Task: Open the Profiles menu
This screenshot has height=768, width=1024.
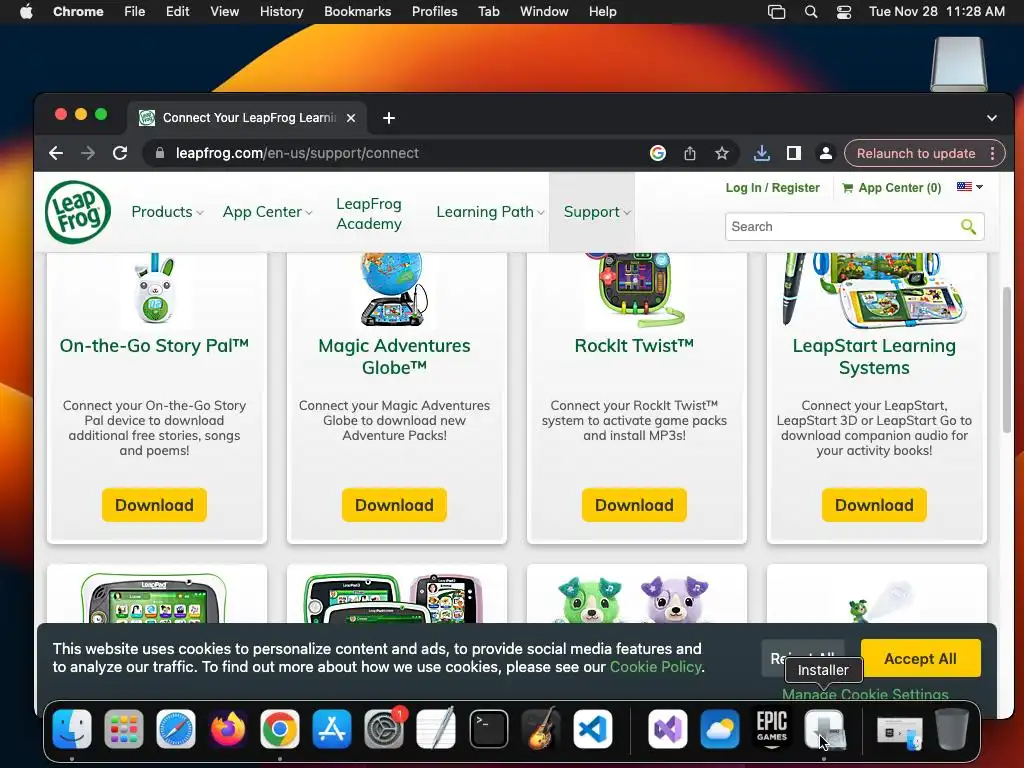Action: 434,12
